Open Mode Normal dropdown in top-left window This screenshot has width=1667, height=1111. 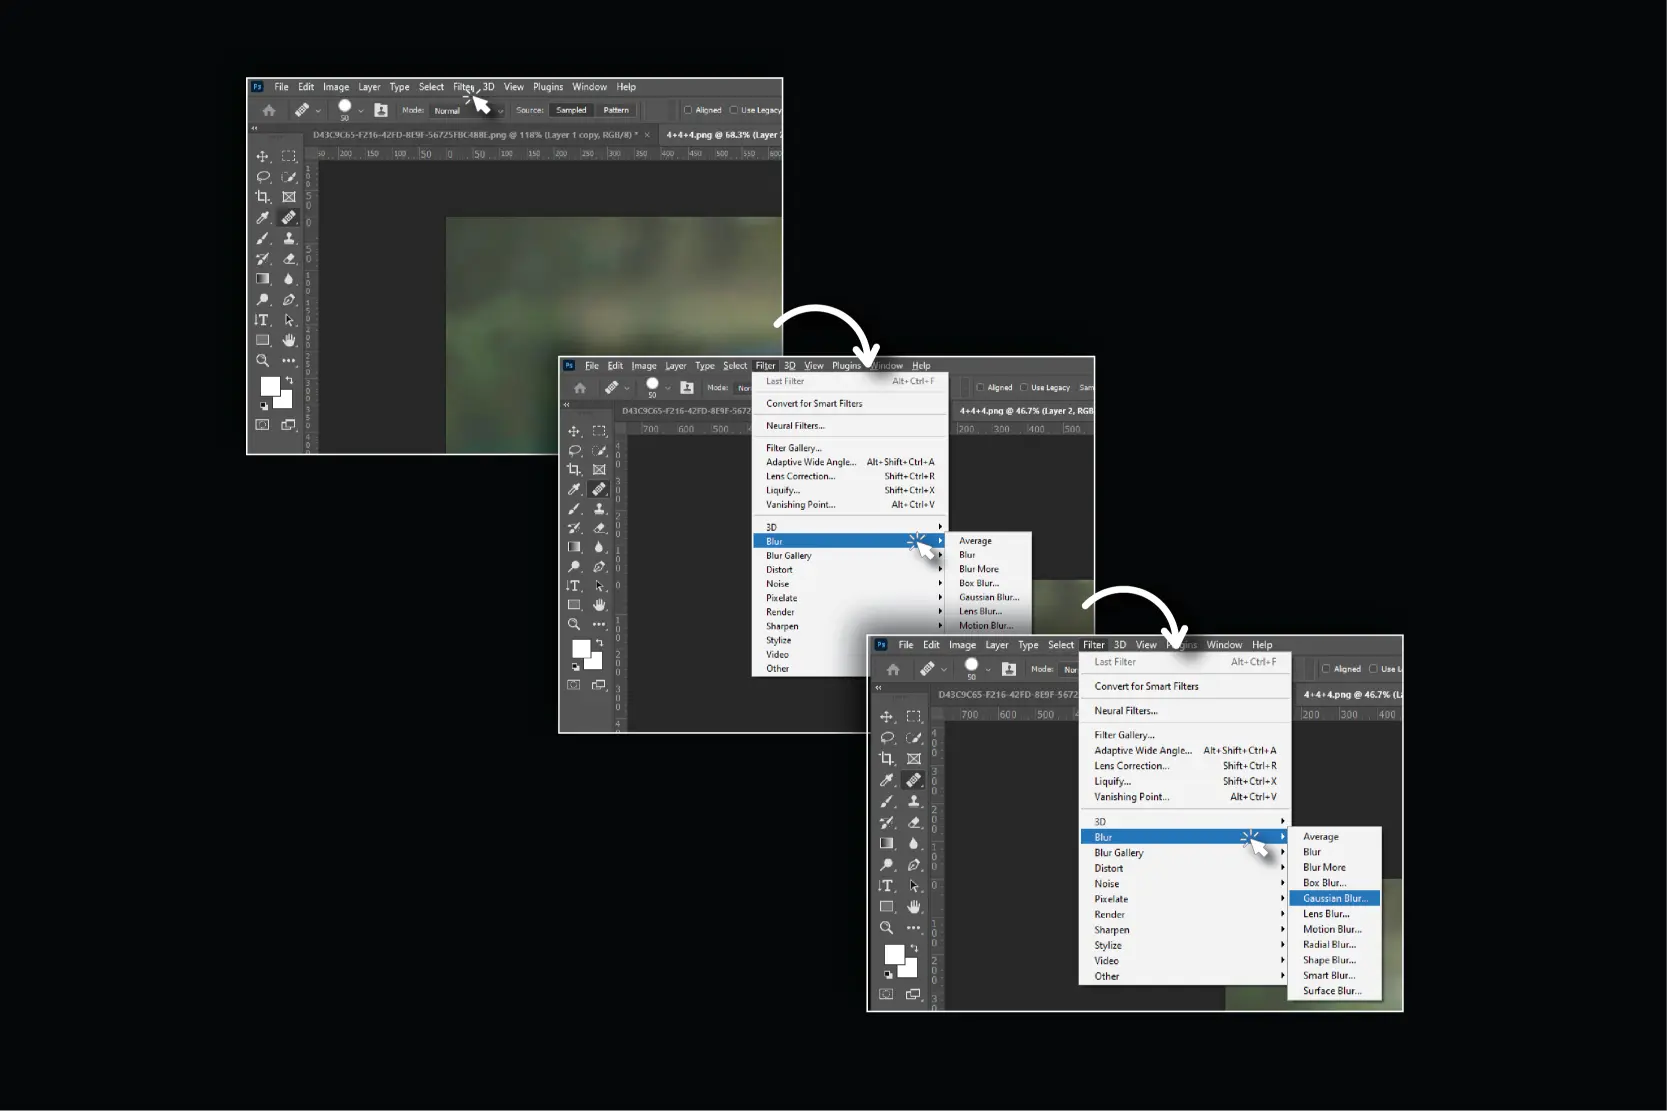[468, 110]
